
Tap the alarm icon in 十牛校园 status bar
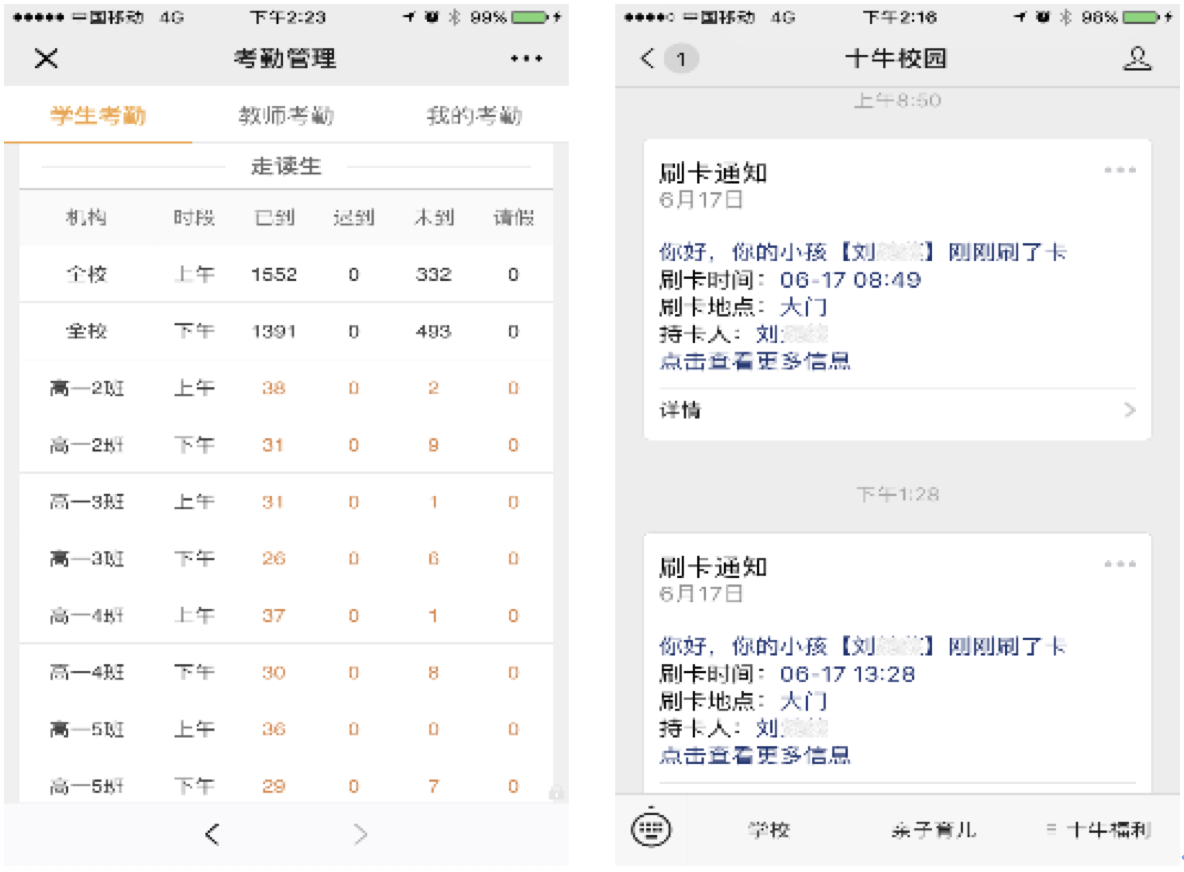tap(1043, 17)
